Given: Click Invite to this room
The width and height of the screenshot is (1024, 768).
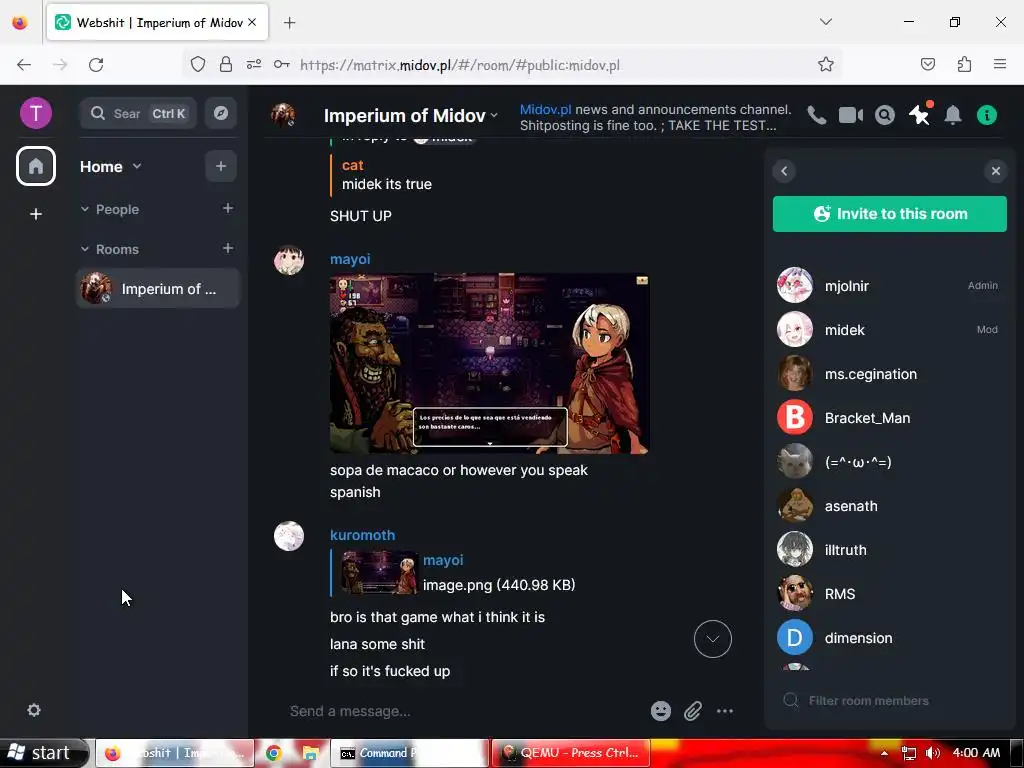Looking at the screenshot, I should click(x=889, y=214).
